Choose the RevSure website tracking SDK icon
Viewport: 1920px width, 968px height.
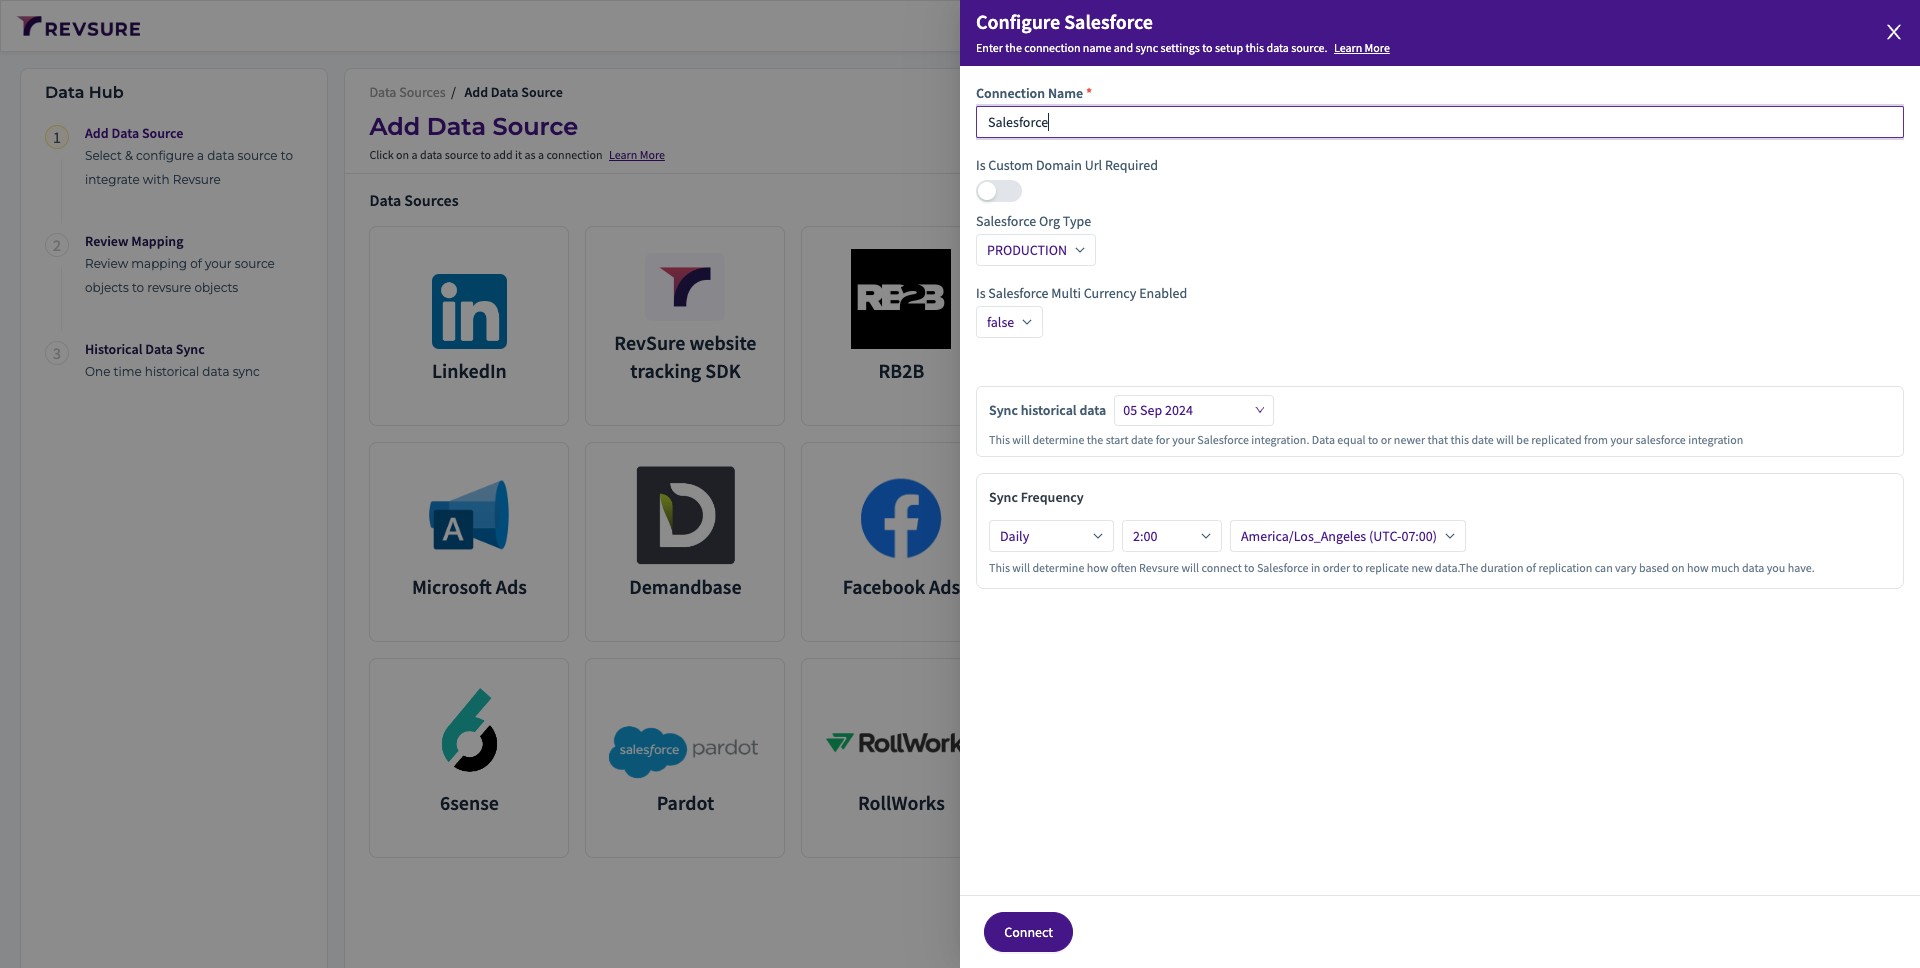click(685, 287)
